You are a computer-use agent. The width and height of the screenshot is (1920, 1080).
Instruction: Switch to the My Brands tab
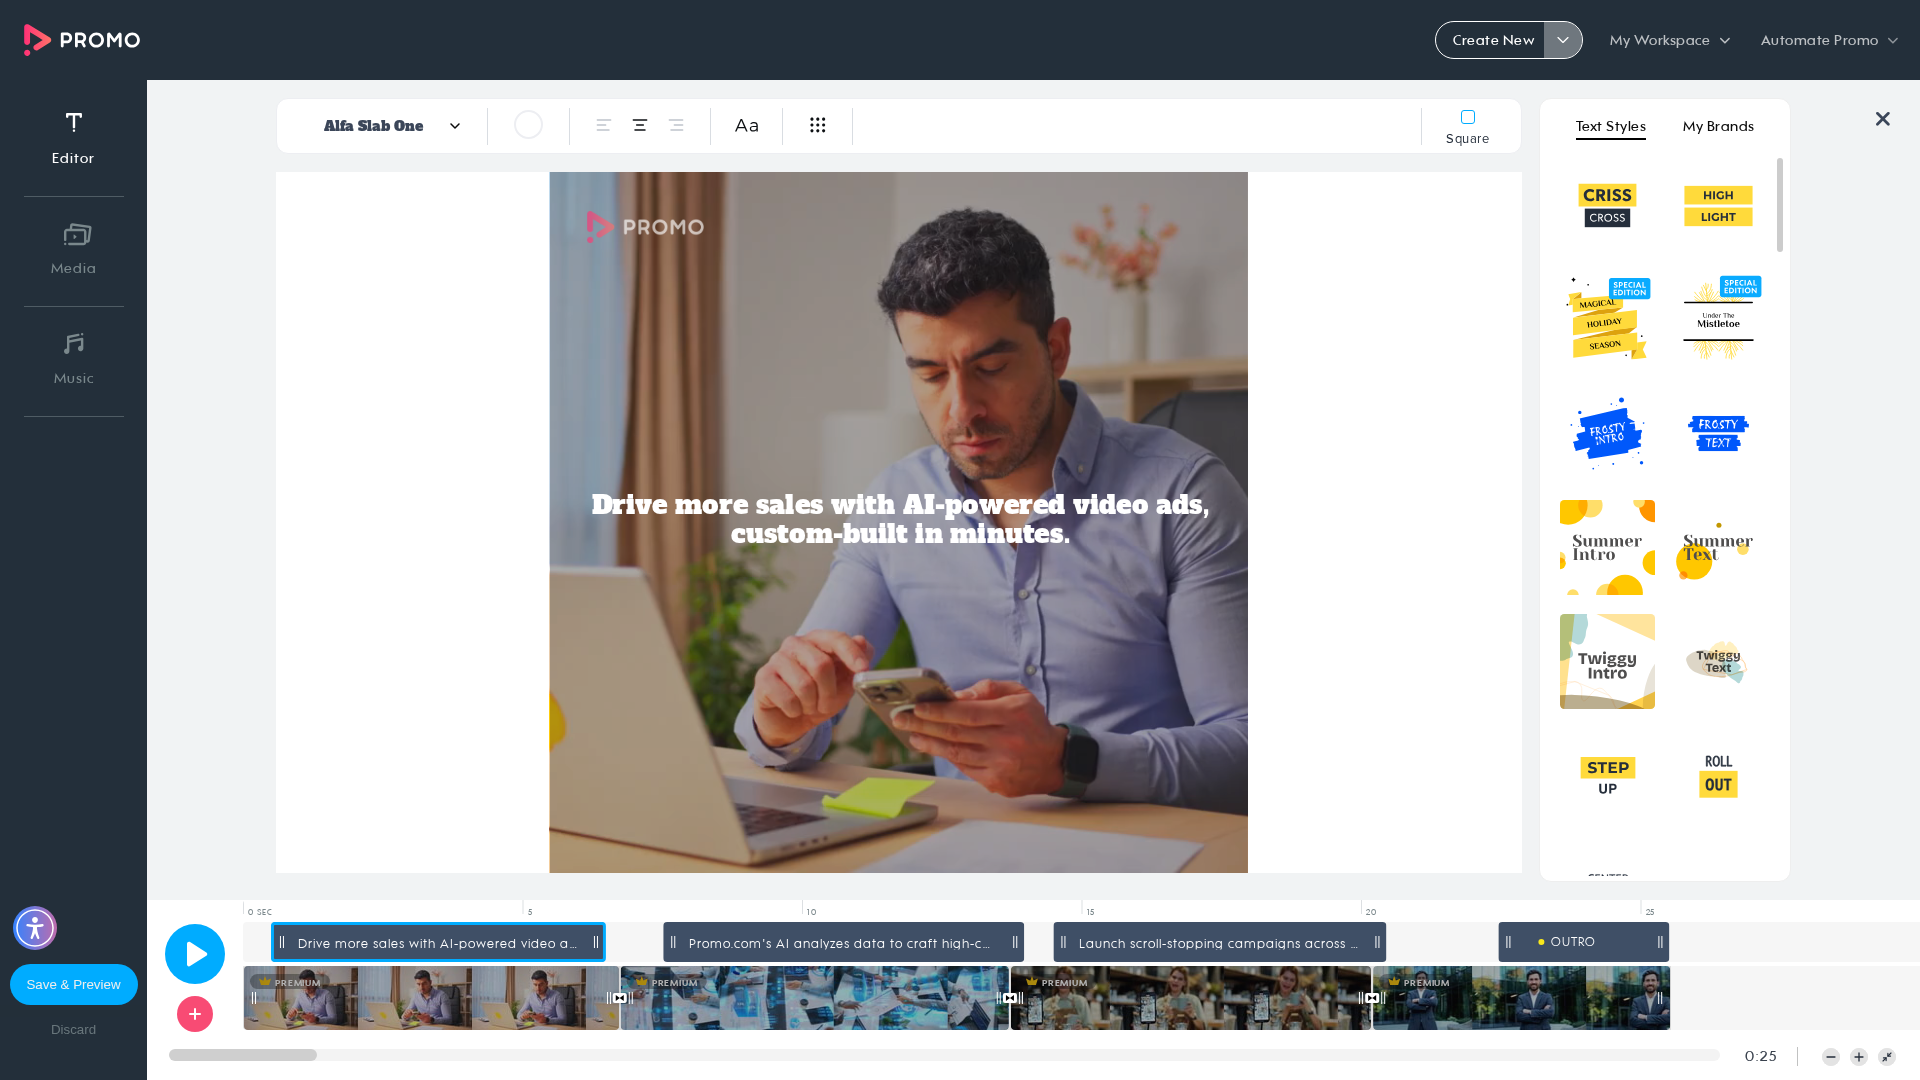pos(1718,127)
